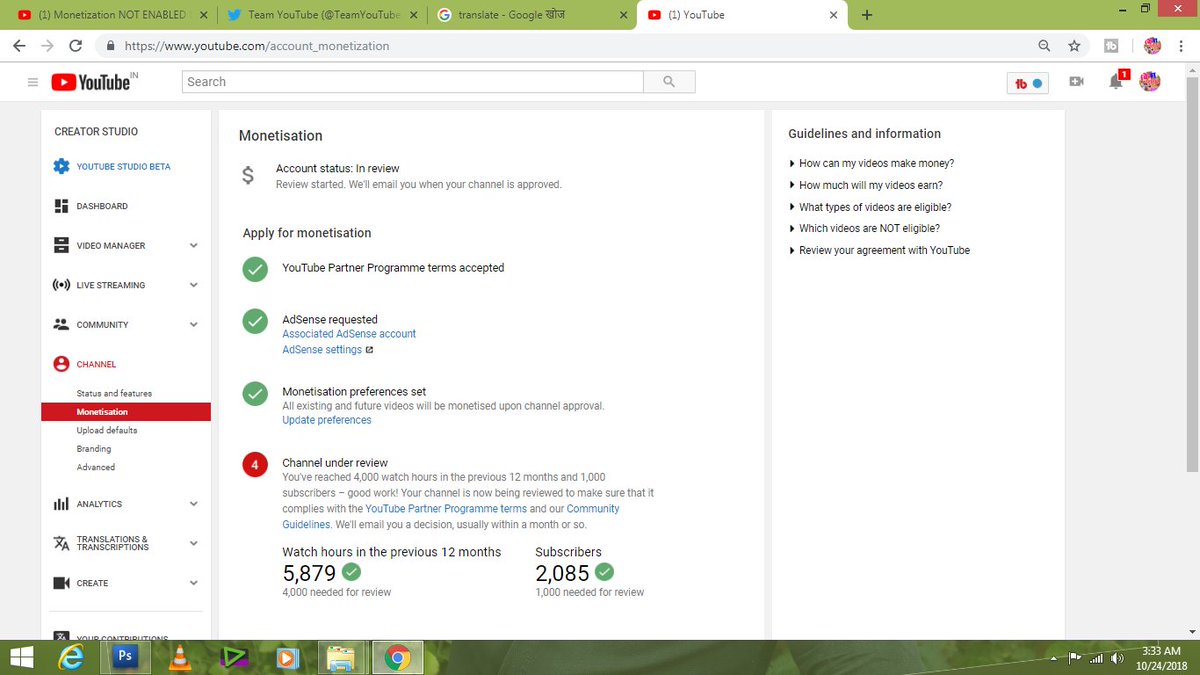Screen dimensions: 1200x675
Task: Expand 'What types of videos are eligible?'
Action: pos(870,207)
